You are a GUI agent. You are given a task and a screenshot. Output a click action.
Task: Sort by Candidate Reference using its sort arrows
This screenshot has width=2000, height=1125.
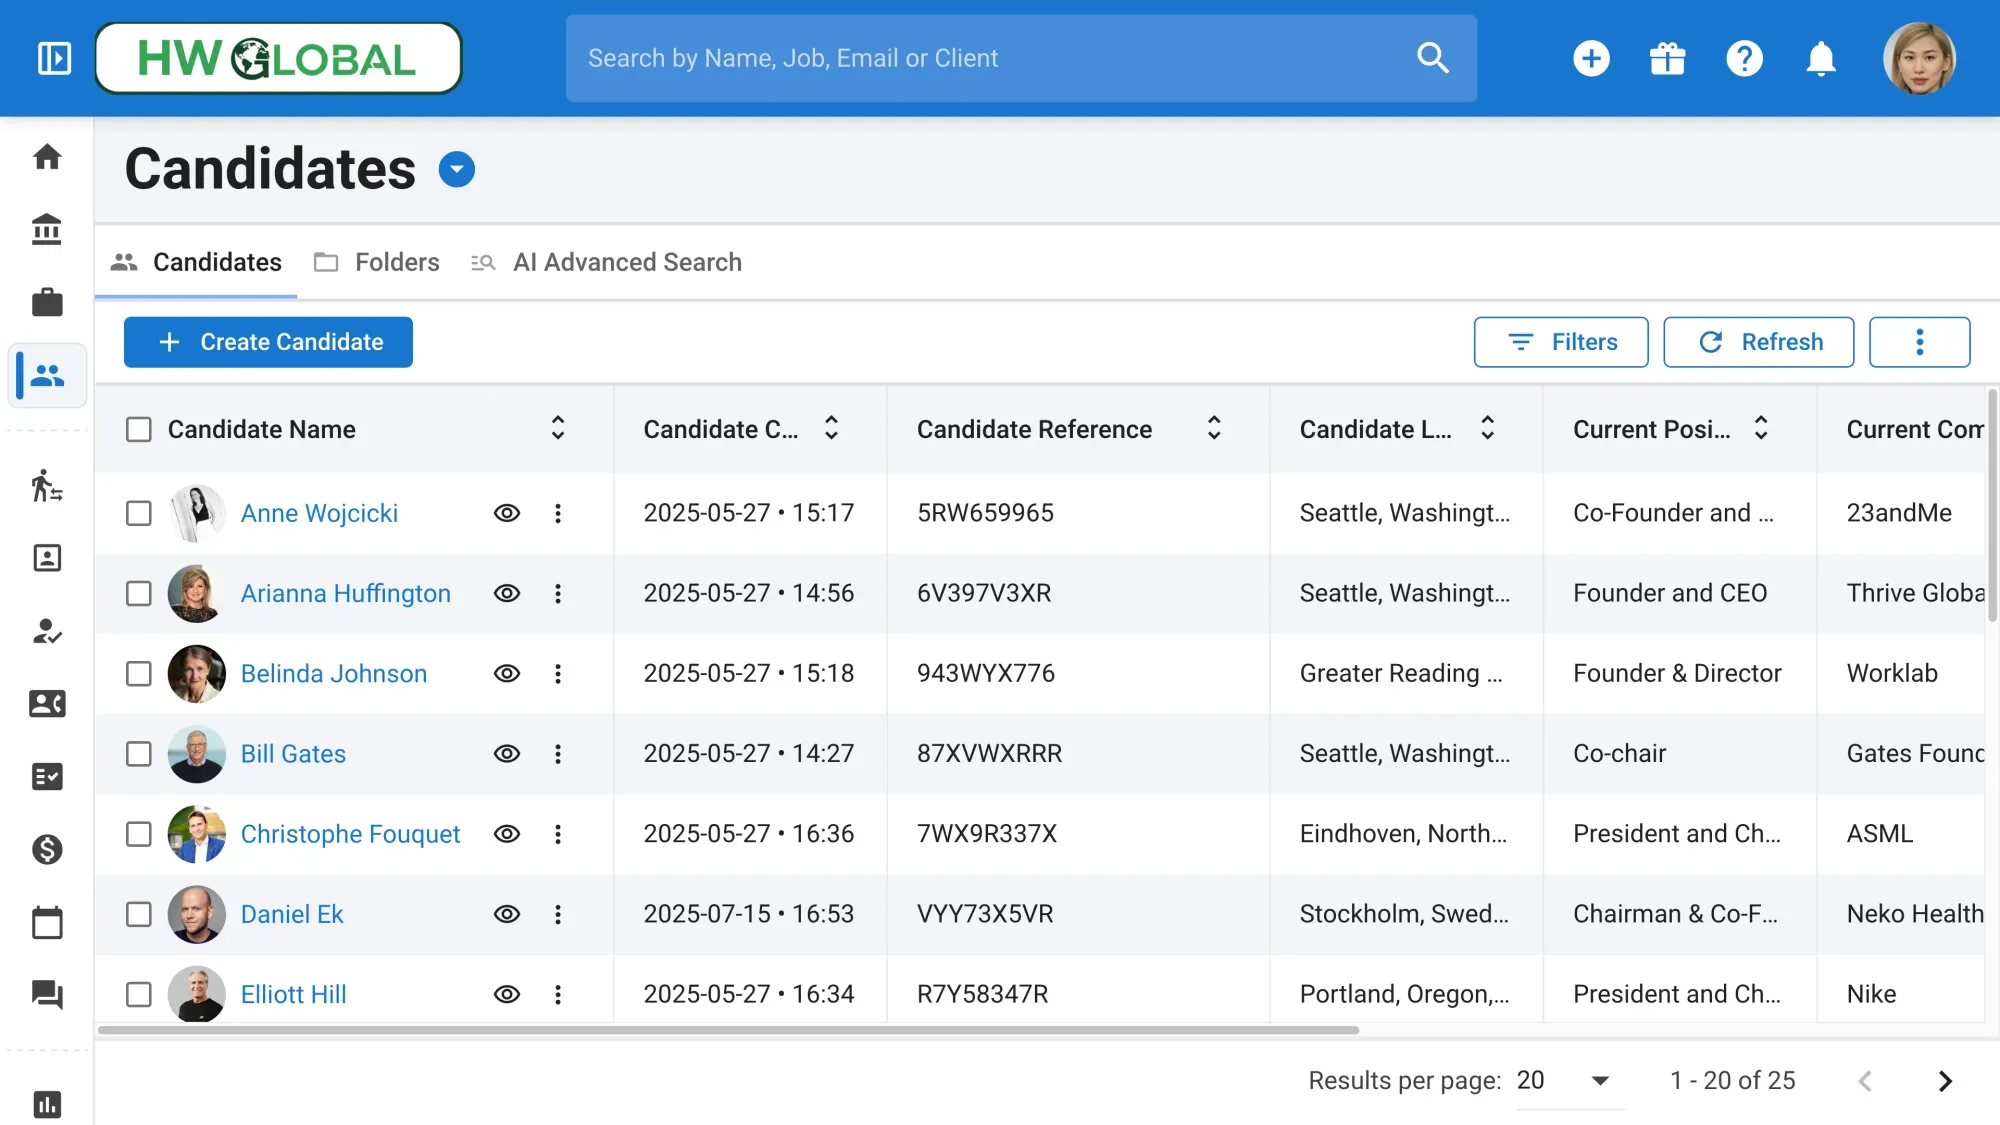click(x=1213, y=429)
